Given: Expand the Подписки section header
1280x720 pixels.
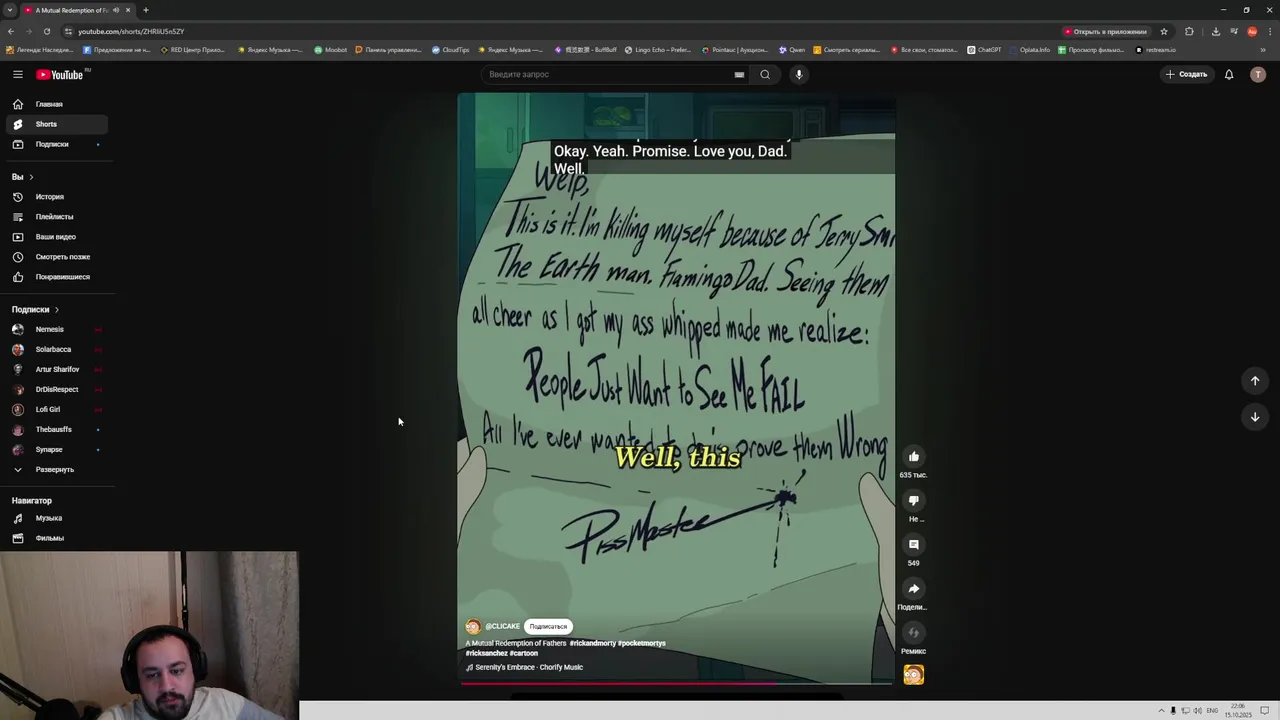Looking at the screenshot, I should pos(36,310).
